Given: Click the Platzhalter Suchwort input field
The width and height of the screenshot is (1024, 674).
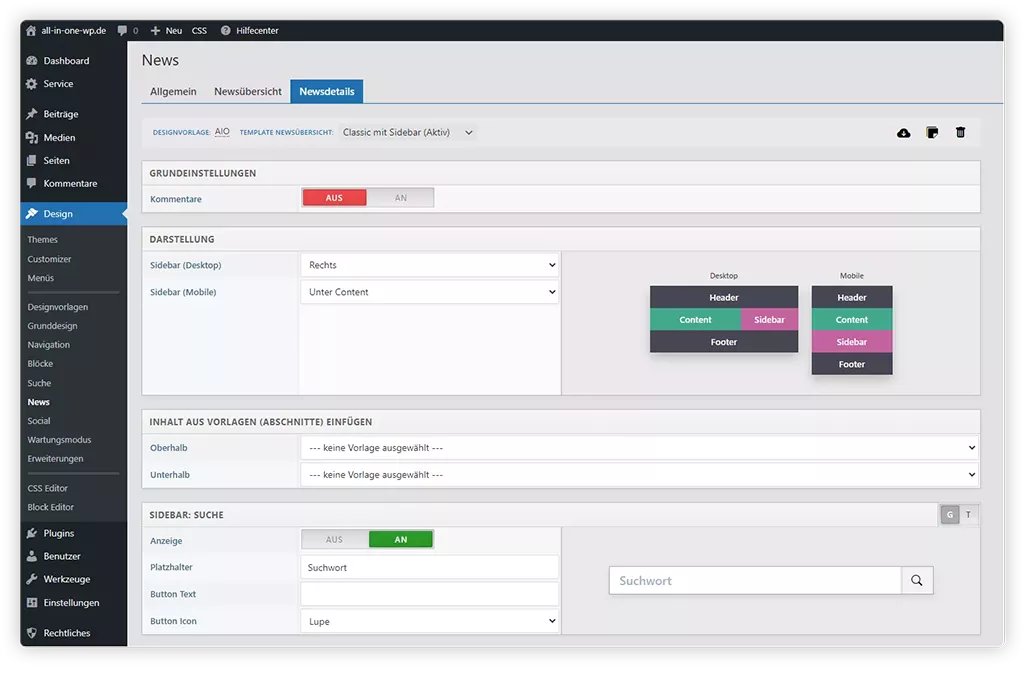Looking at the screenshot, I should pyautogui.click(x=429, y=567).
